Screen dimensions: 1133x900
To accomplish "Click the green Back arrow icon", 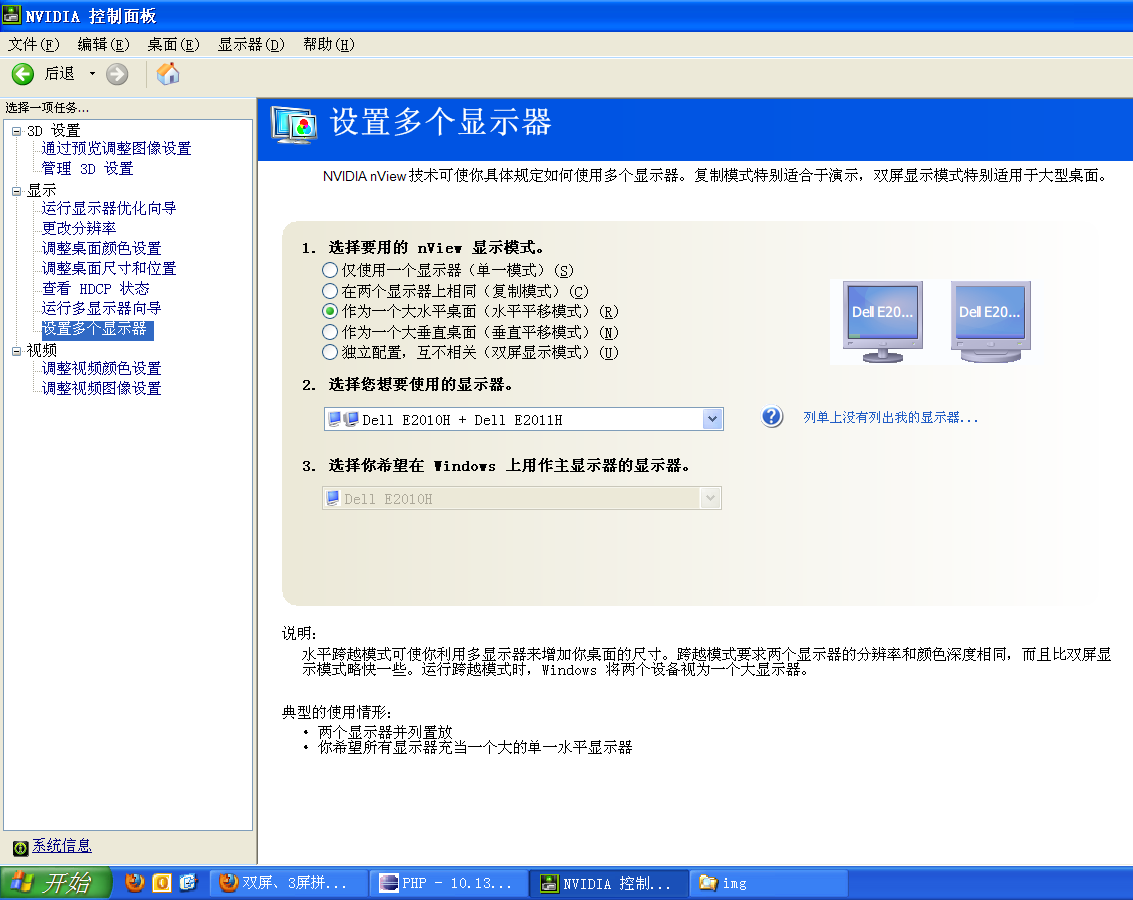I will click(22, 74).
